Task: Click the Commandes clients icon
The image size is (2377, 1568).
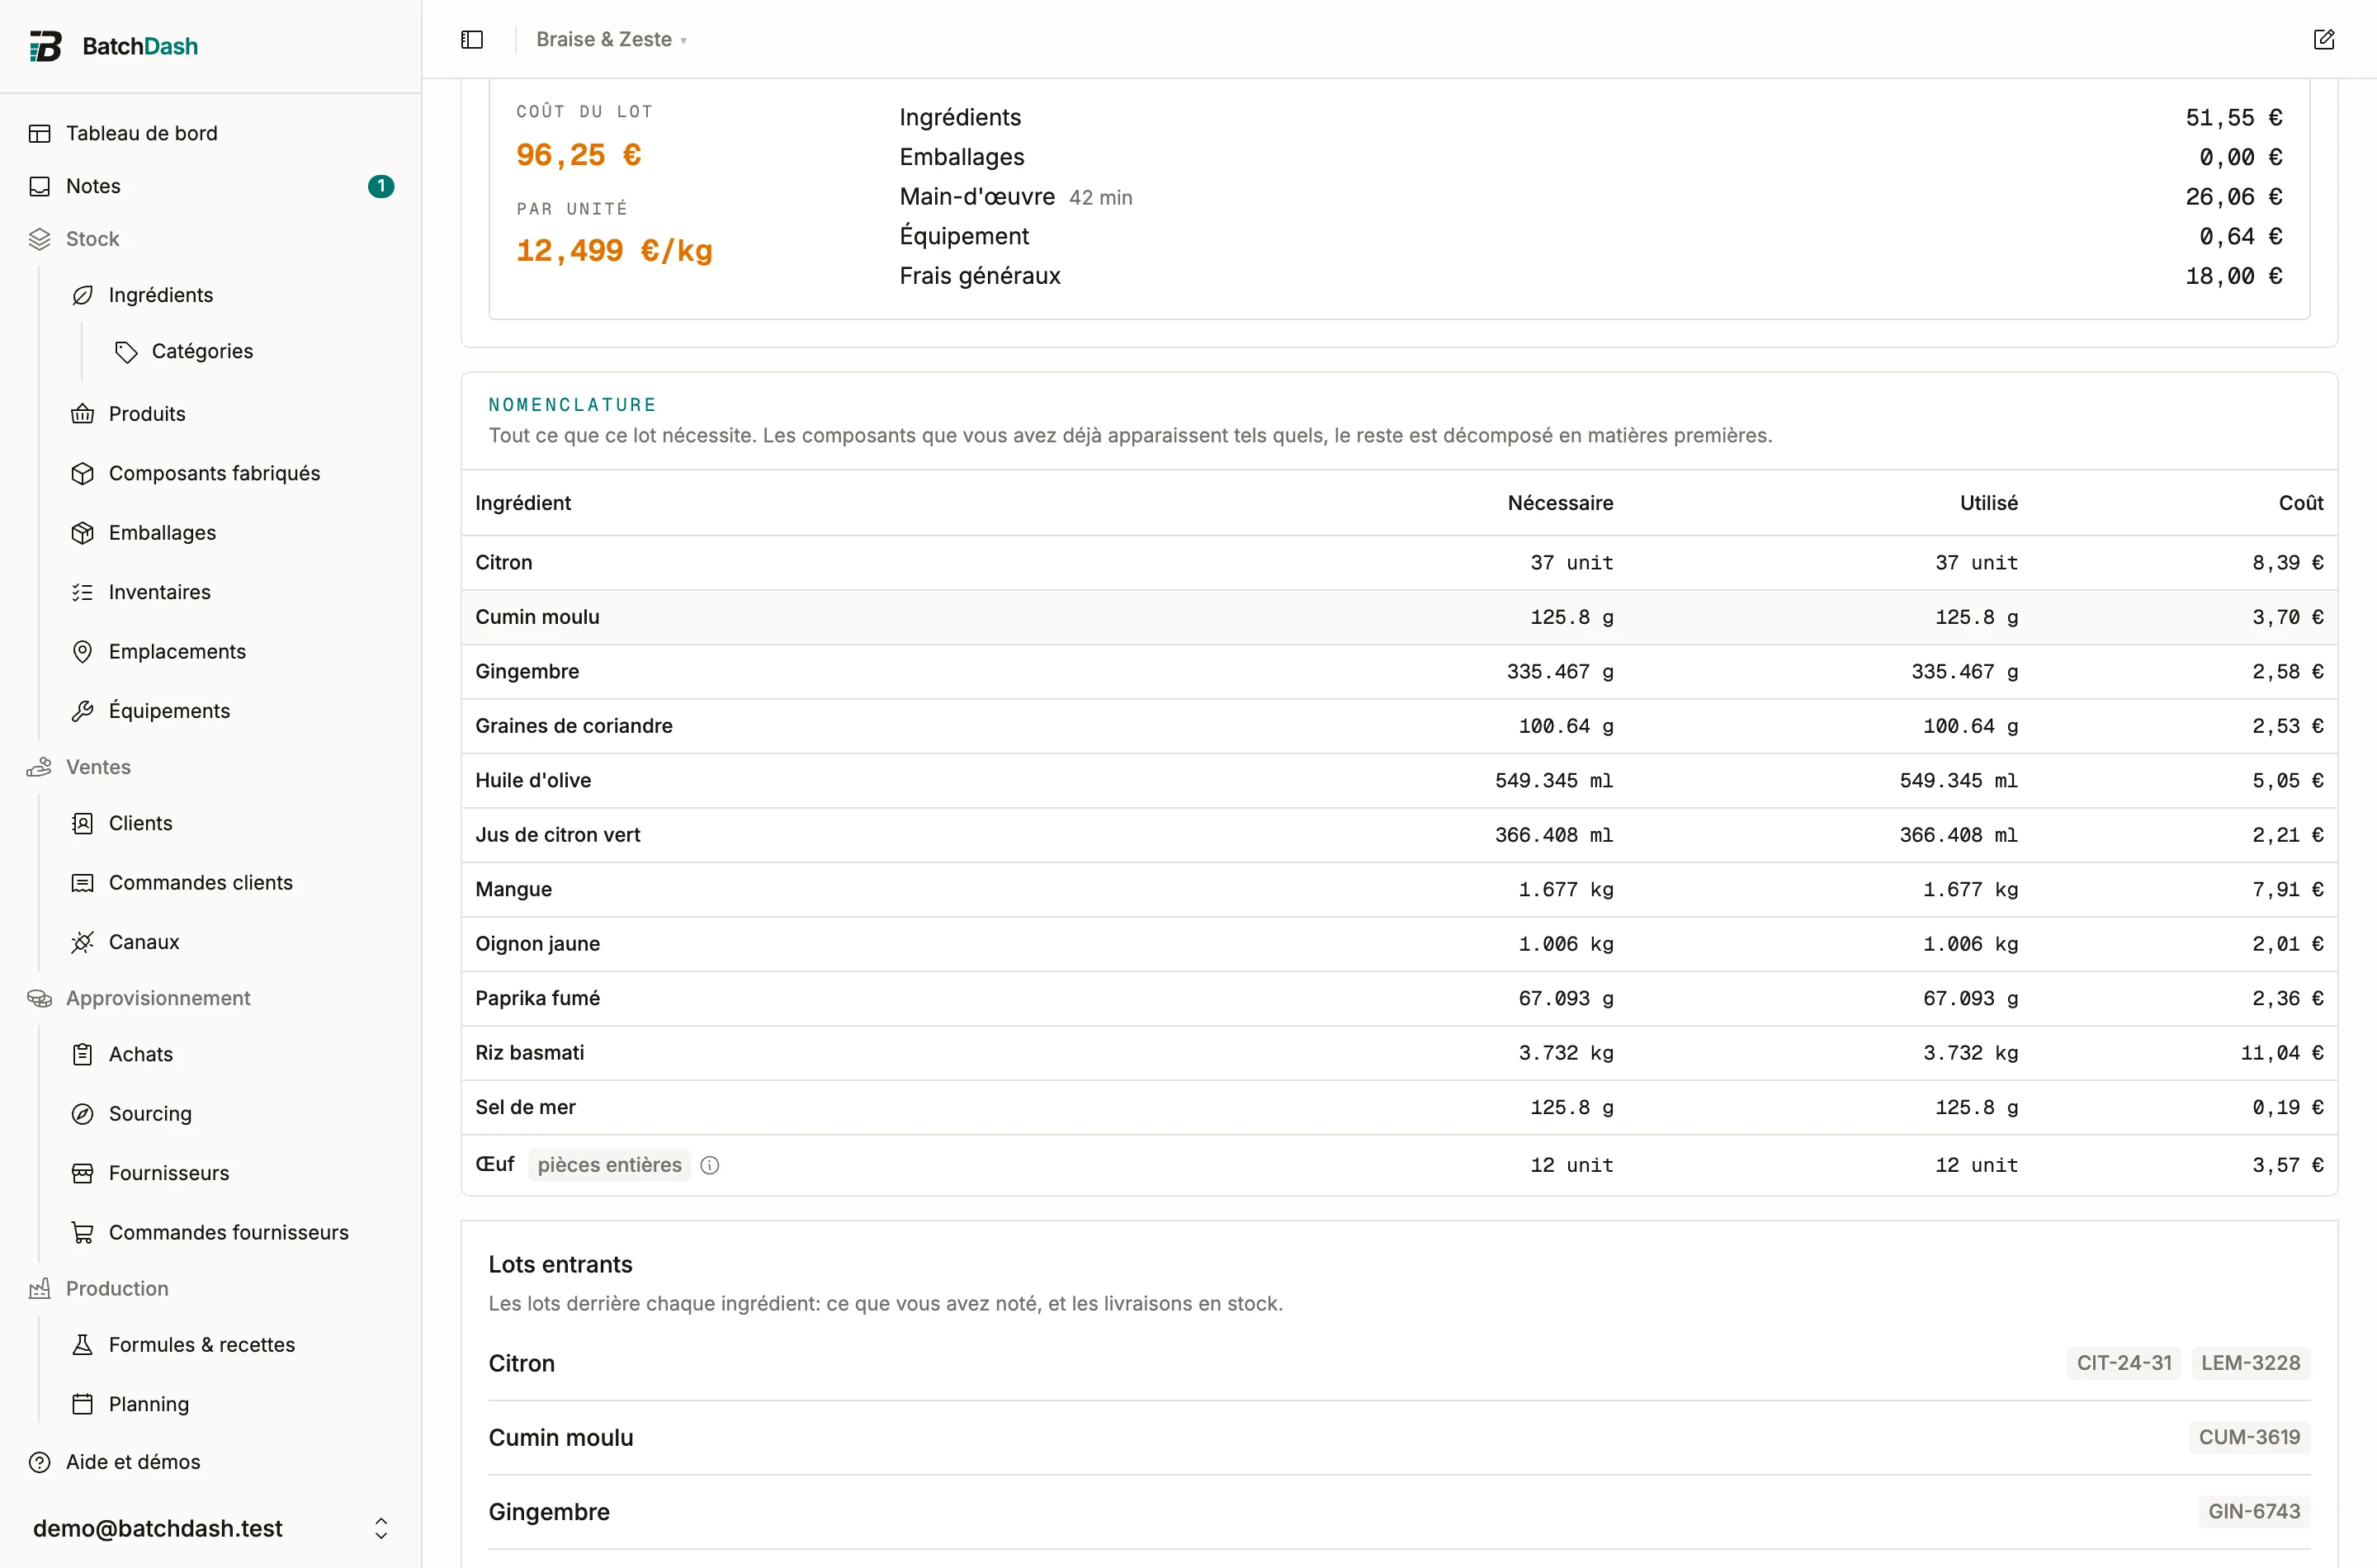Action: [83, 883]
